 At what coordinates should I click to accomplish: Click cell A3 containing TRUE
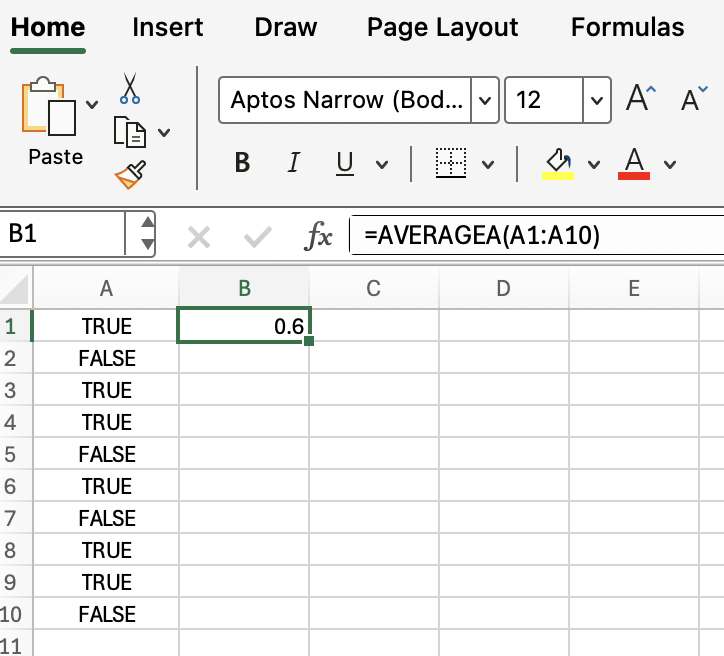point(106,390)
